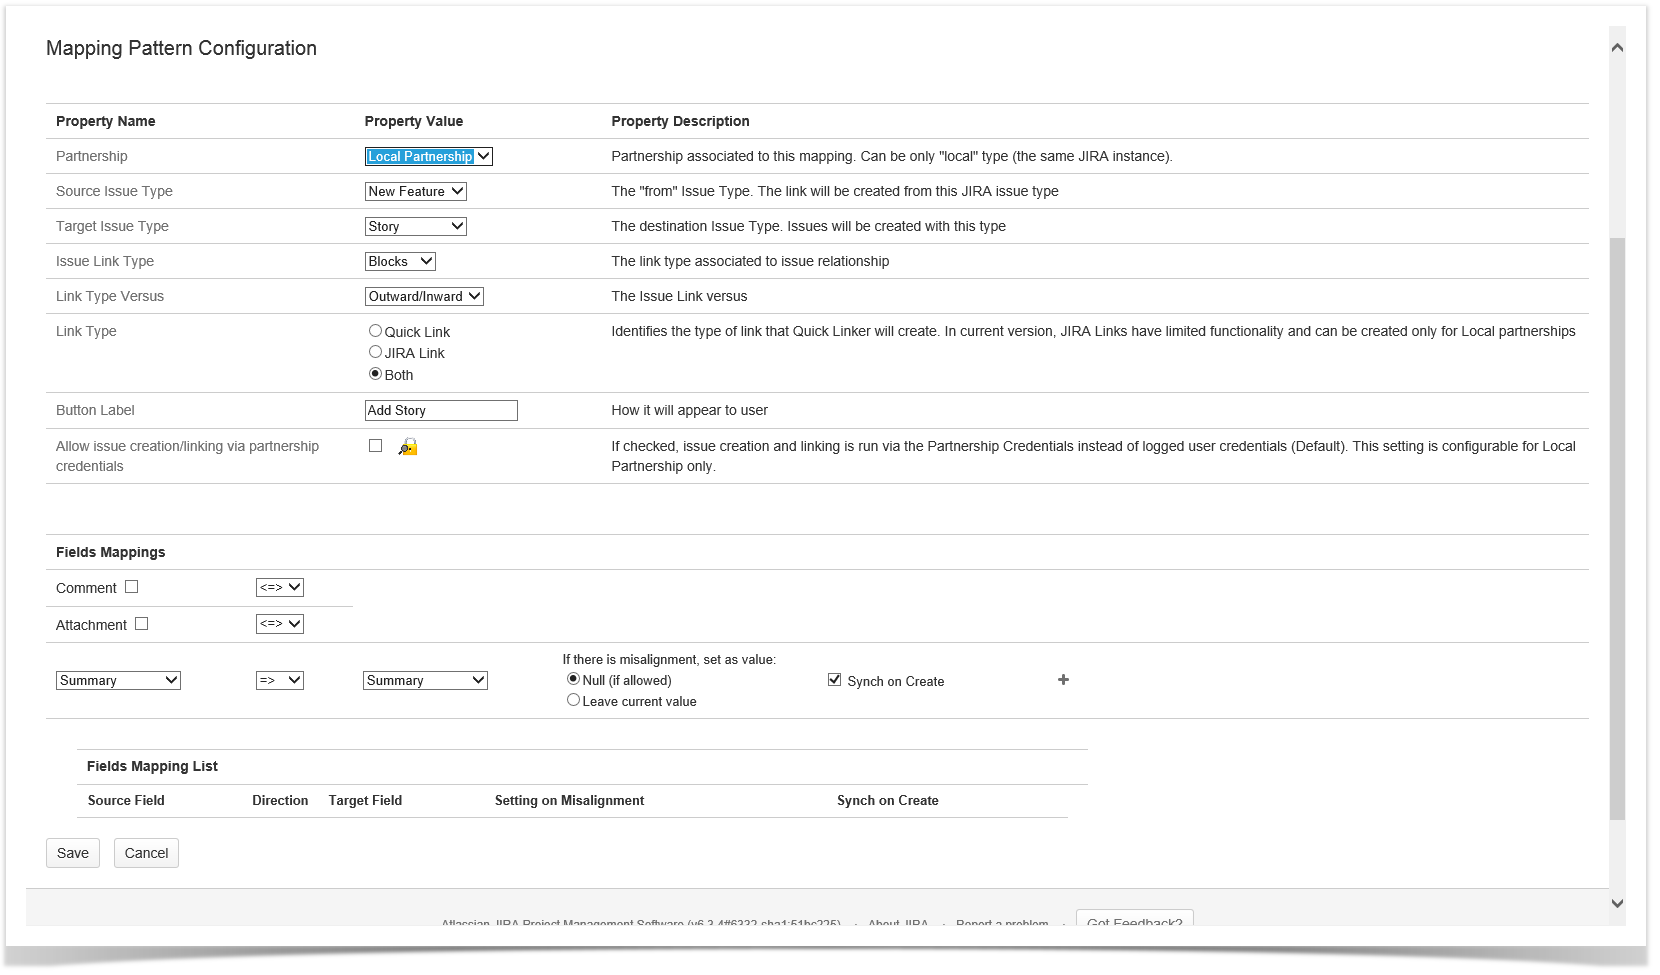Click the Save button
This screenshot has width=1660, height=975.
(x=73, y=853)
